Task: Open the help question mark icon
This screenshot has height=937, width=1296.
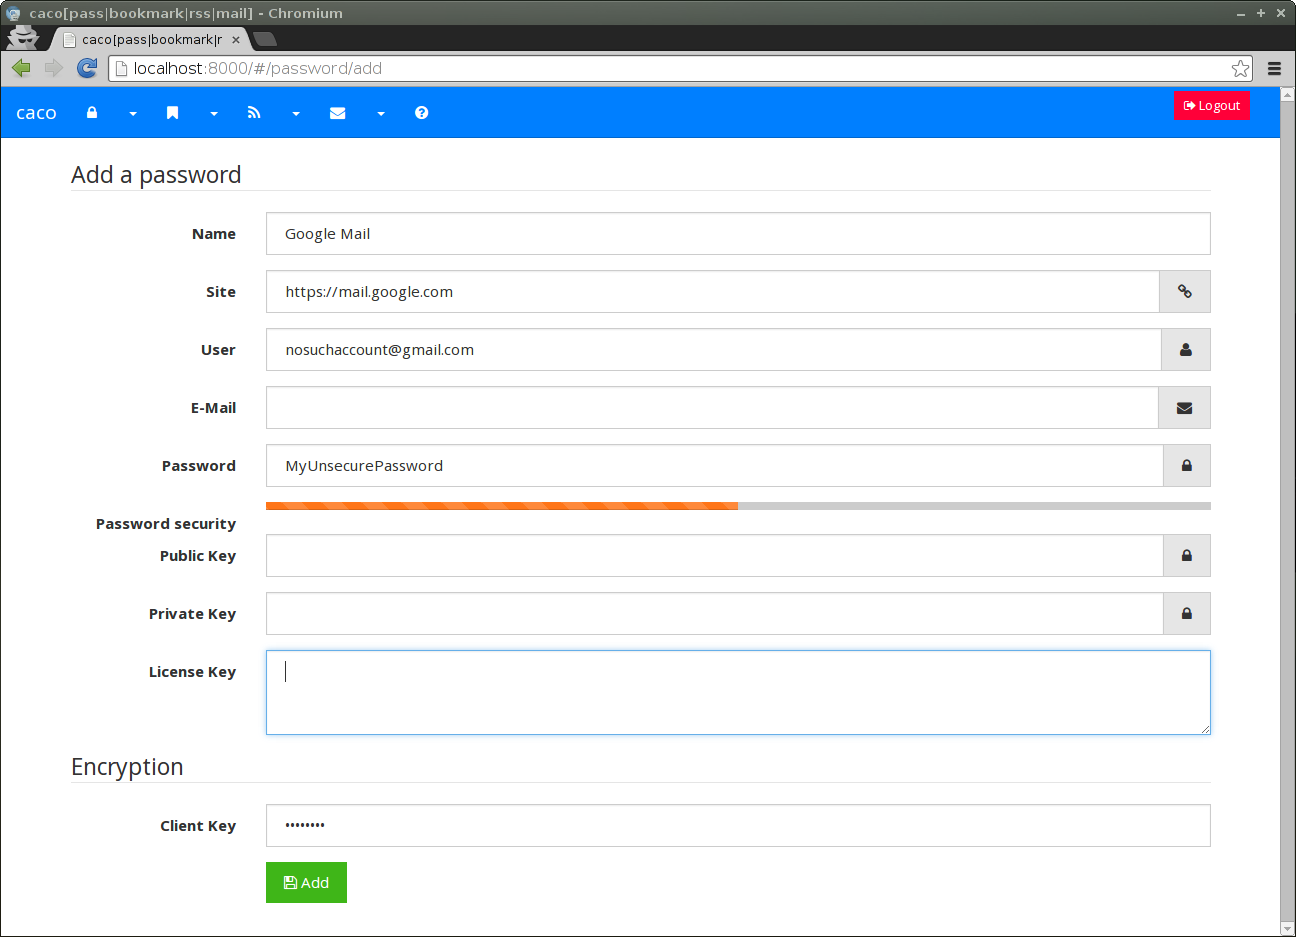Action: [421, 113]
